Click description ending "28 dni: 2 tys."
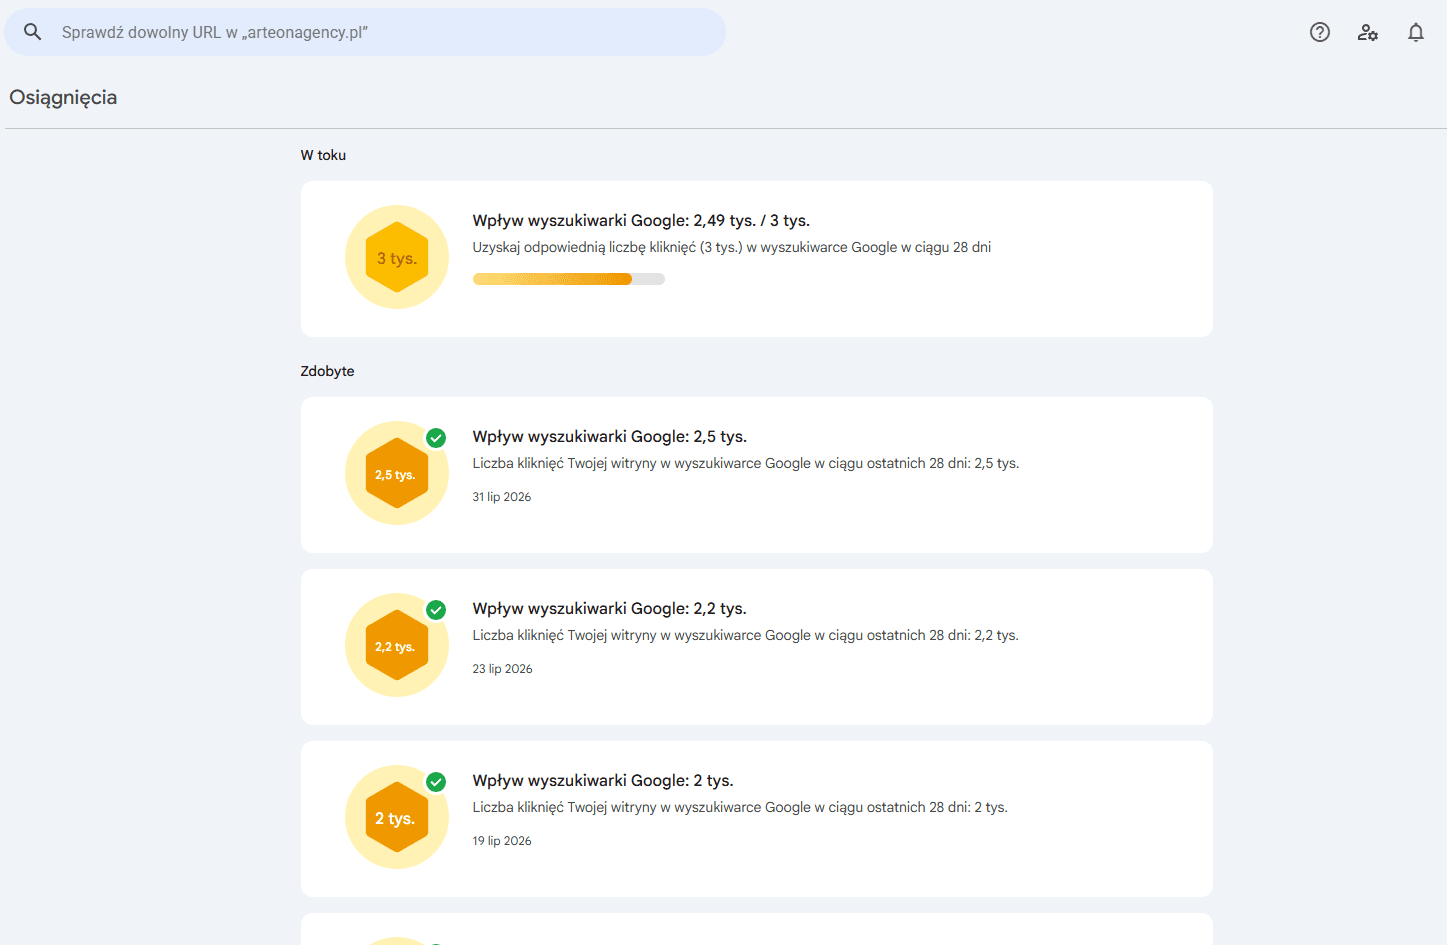 [x=740, y=807]
